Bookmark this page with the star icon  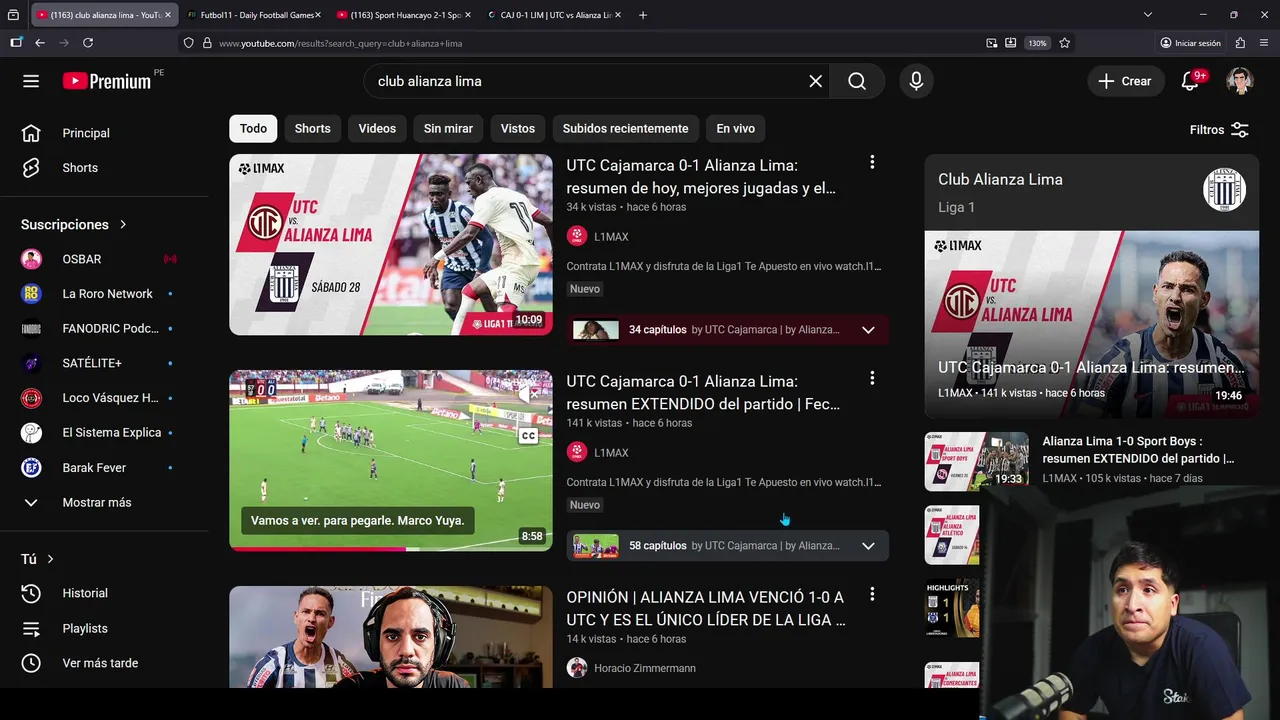(x=1065, y=43)
